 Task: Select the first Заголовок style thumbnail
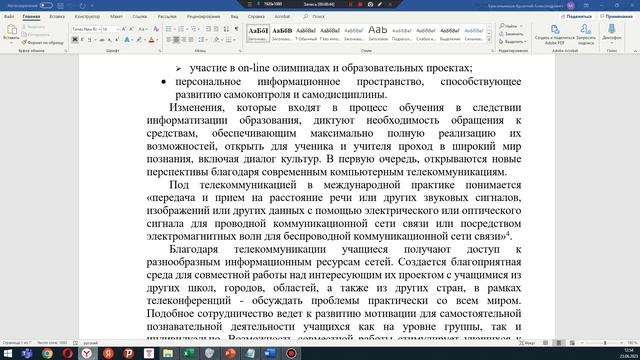[258, 33]
